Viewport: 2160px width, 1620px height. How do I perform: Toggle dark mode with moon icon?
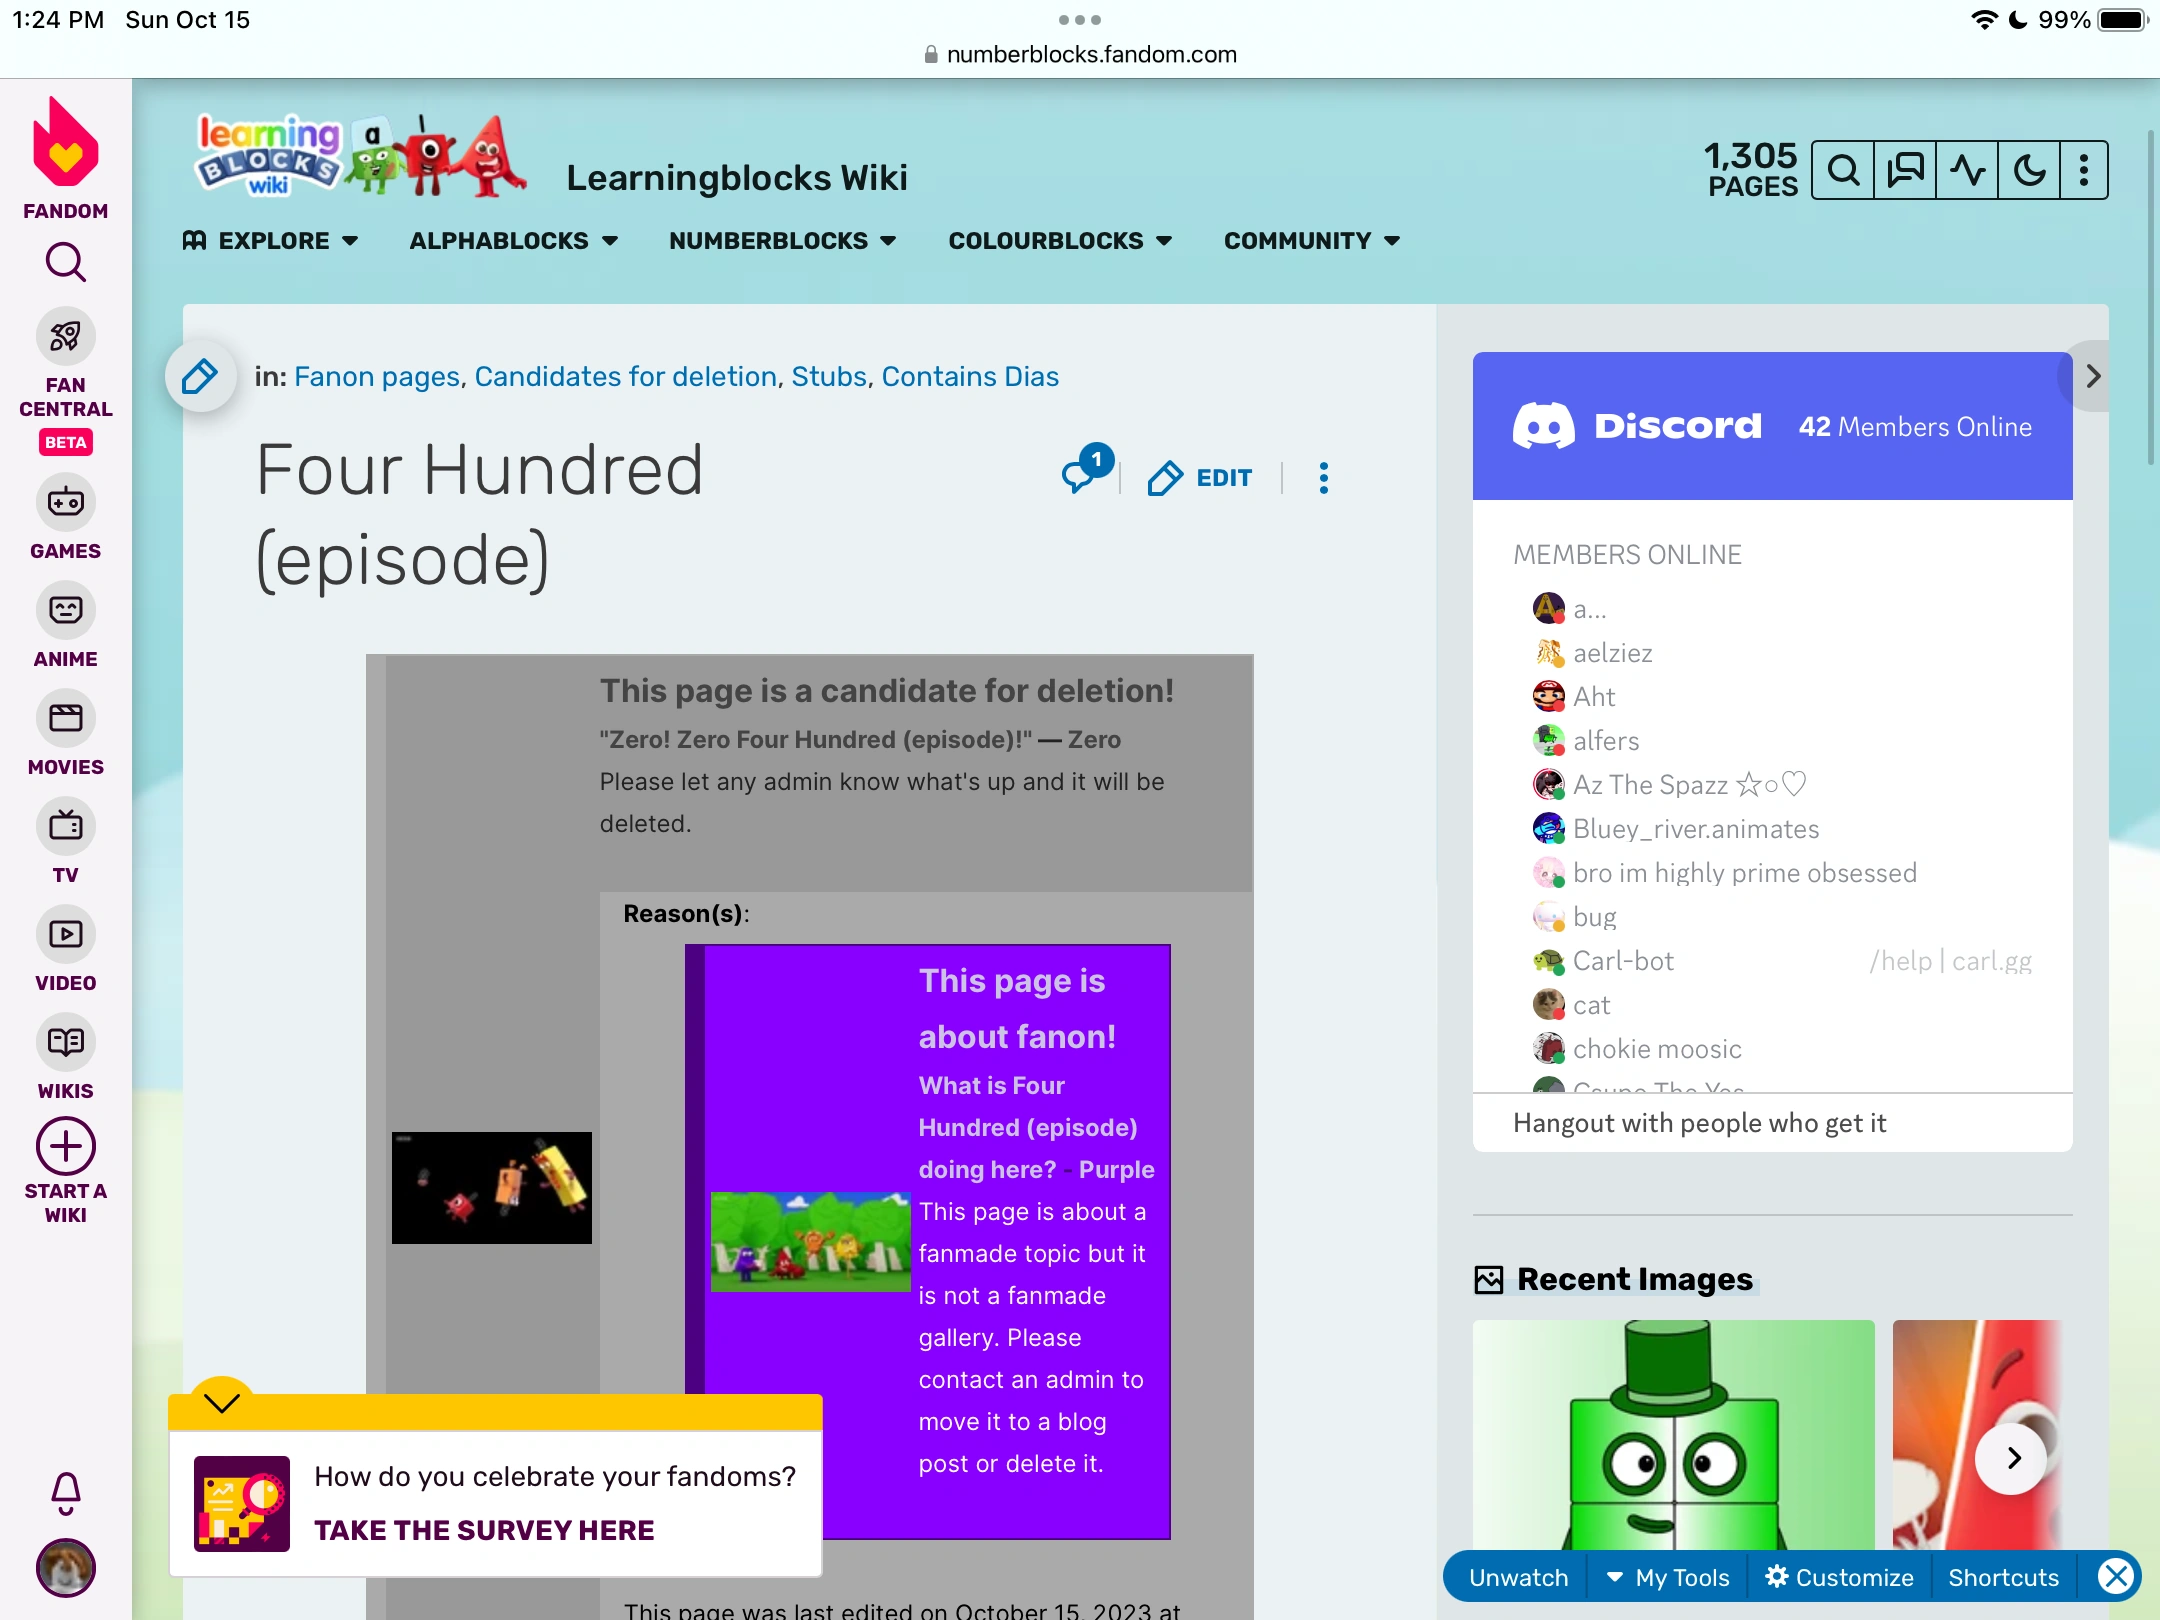click(x=2029, y=170)
